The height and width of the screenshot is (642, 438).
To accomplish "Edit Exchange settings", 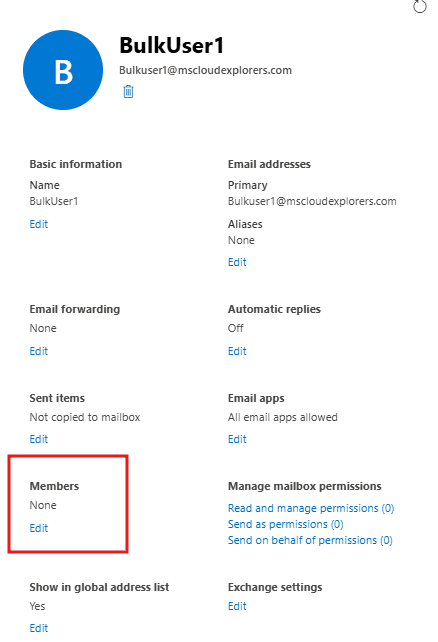I will [x=237, y=606].
